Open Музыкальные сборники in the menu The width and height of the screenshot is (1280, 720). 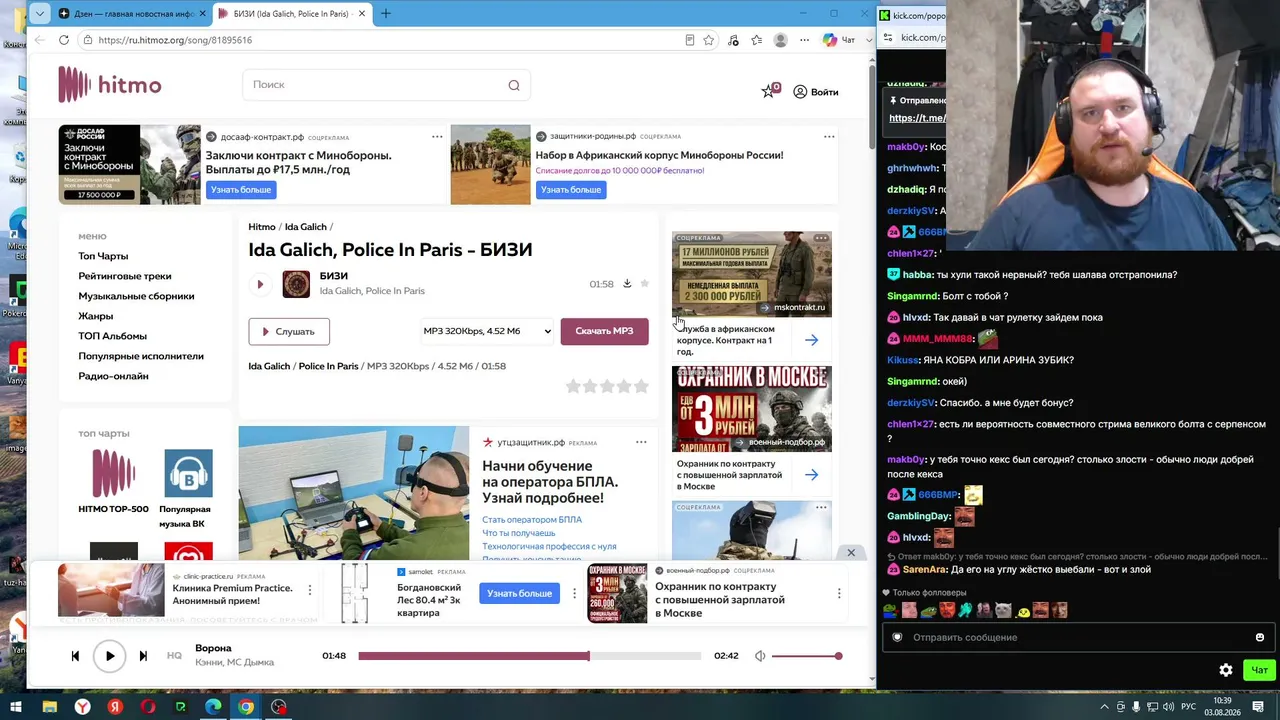136,296
